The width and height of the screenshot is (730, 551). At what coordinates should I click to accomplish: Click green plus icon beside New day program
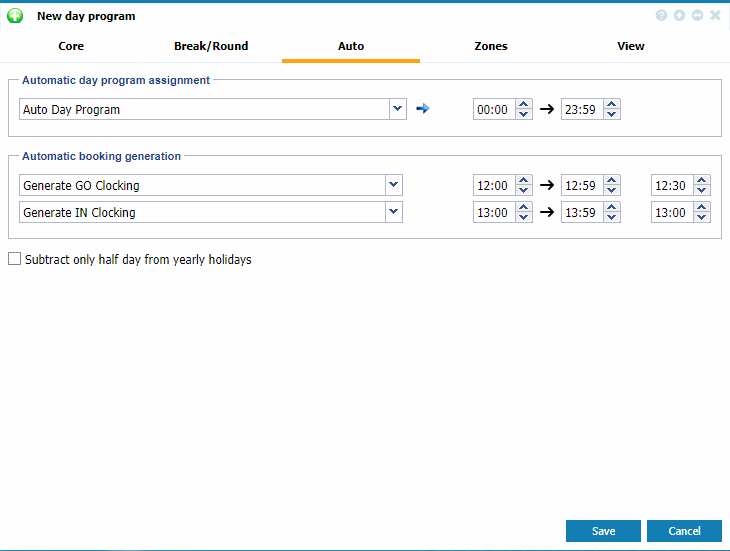[15, 16]
